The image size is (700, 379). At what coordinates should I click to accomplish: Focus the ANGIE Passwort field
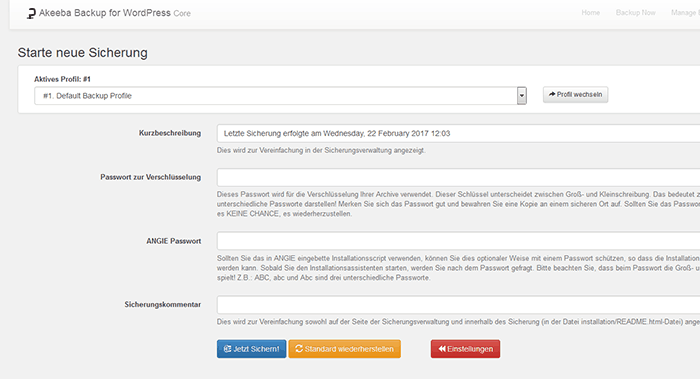click(458, 241)
